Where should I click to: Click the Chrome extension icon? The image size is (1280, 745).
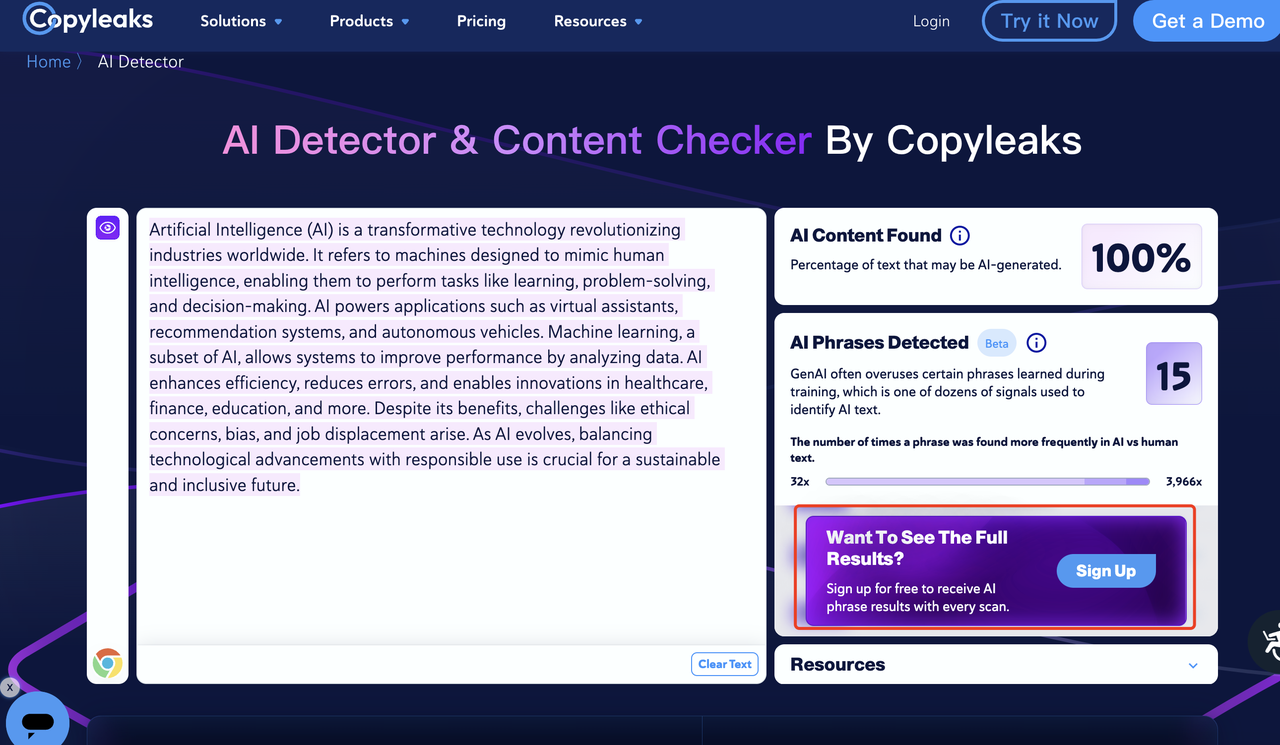point(108,662)
